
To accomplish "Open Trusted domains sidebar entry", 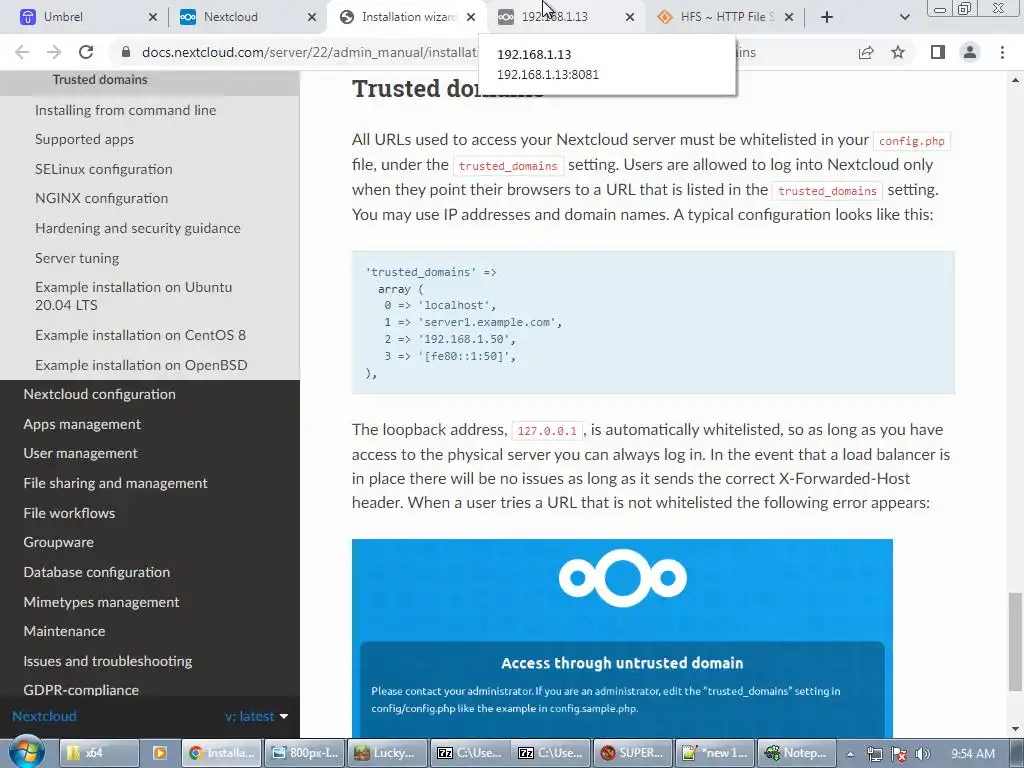I will [x=100, y=80].
